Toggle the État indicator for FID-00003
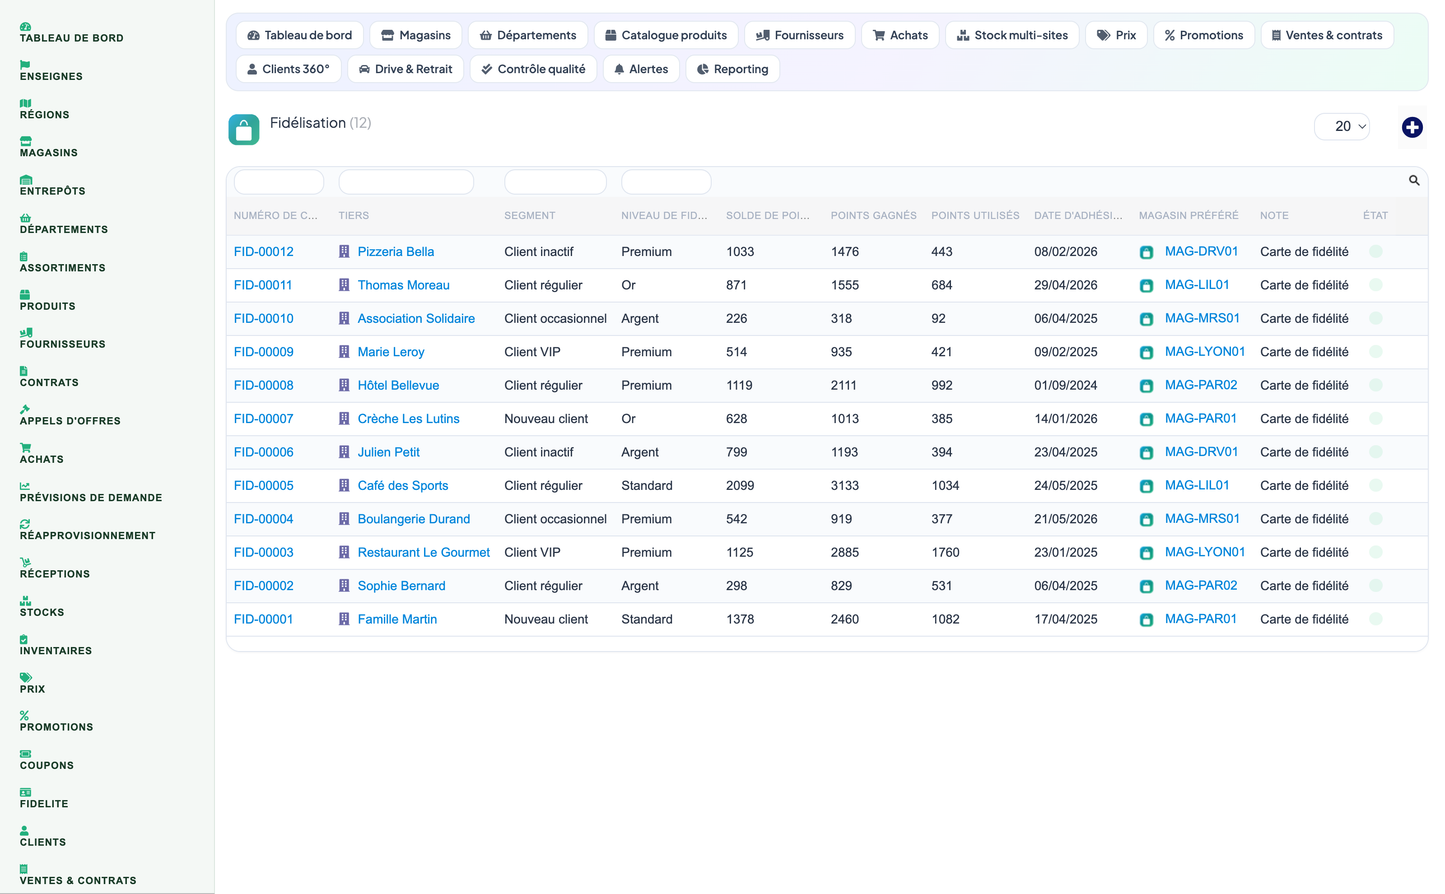This screenshot has height=894, width=1445. pyautogui.click(x=1376, y=552)
